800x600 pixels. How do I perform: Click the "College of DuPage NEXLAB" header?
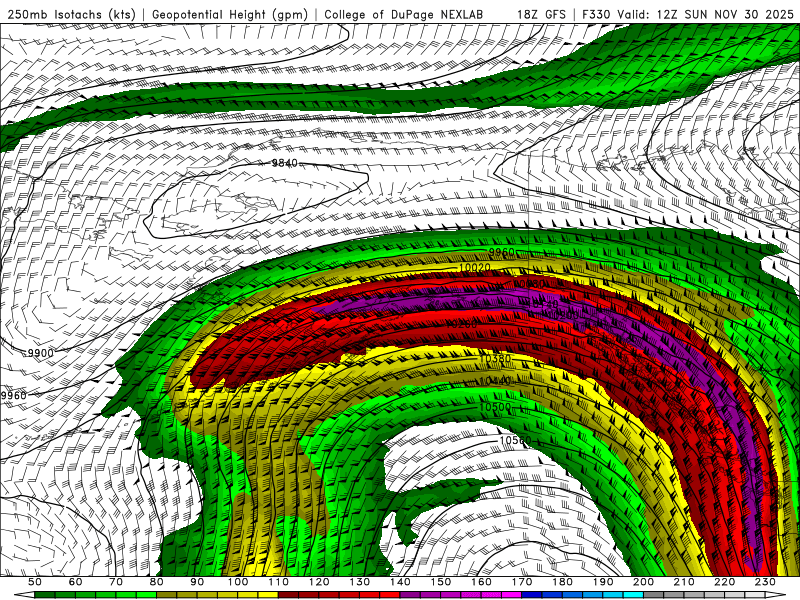pyautogui.click(x=404, y=14)
